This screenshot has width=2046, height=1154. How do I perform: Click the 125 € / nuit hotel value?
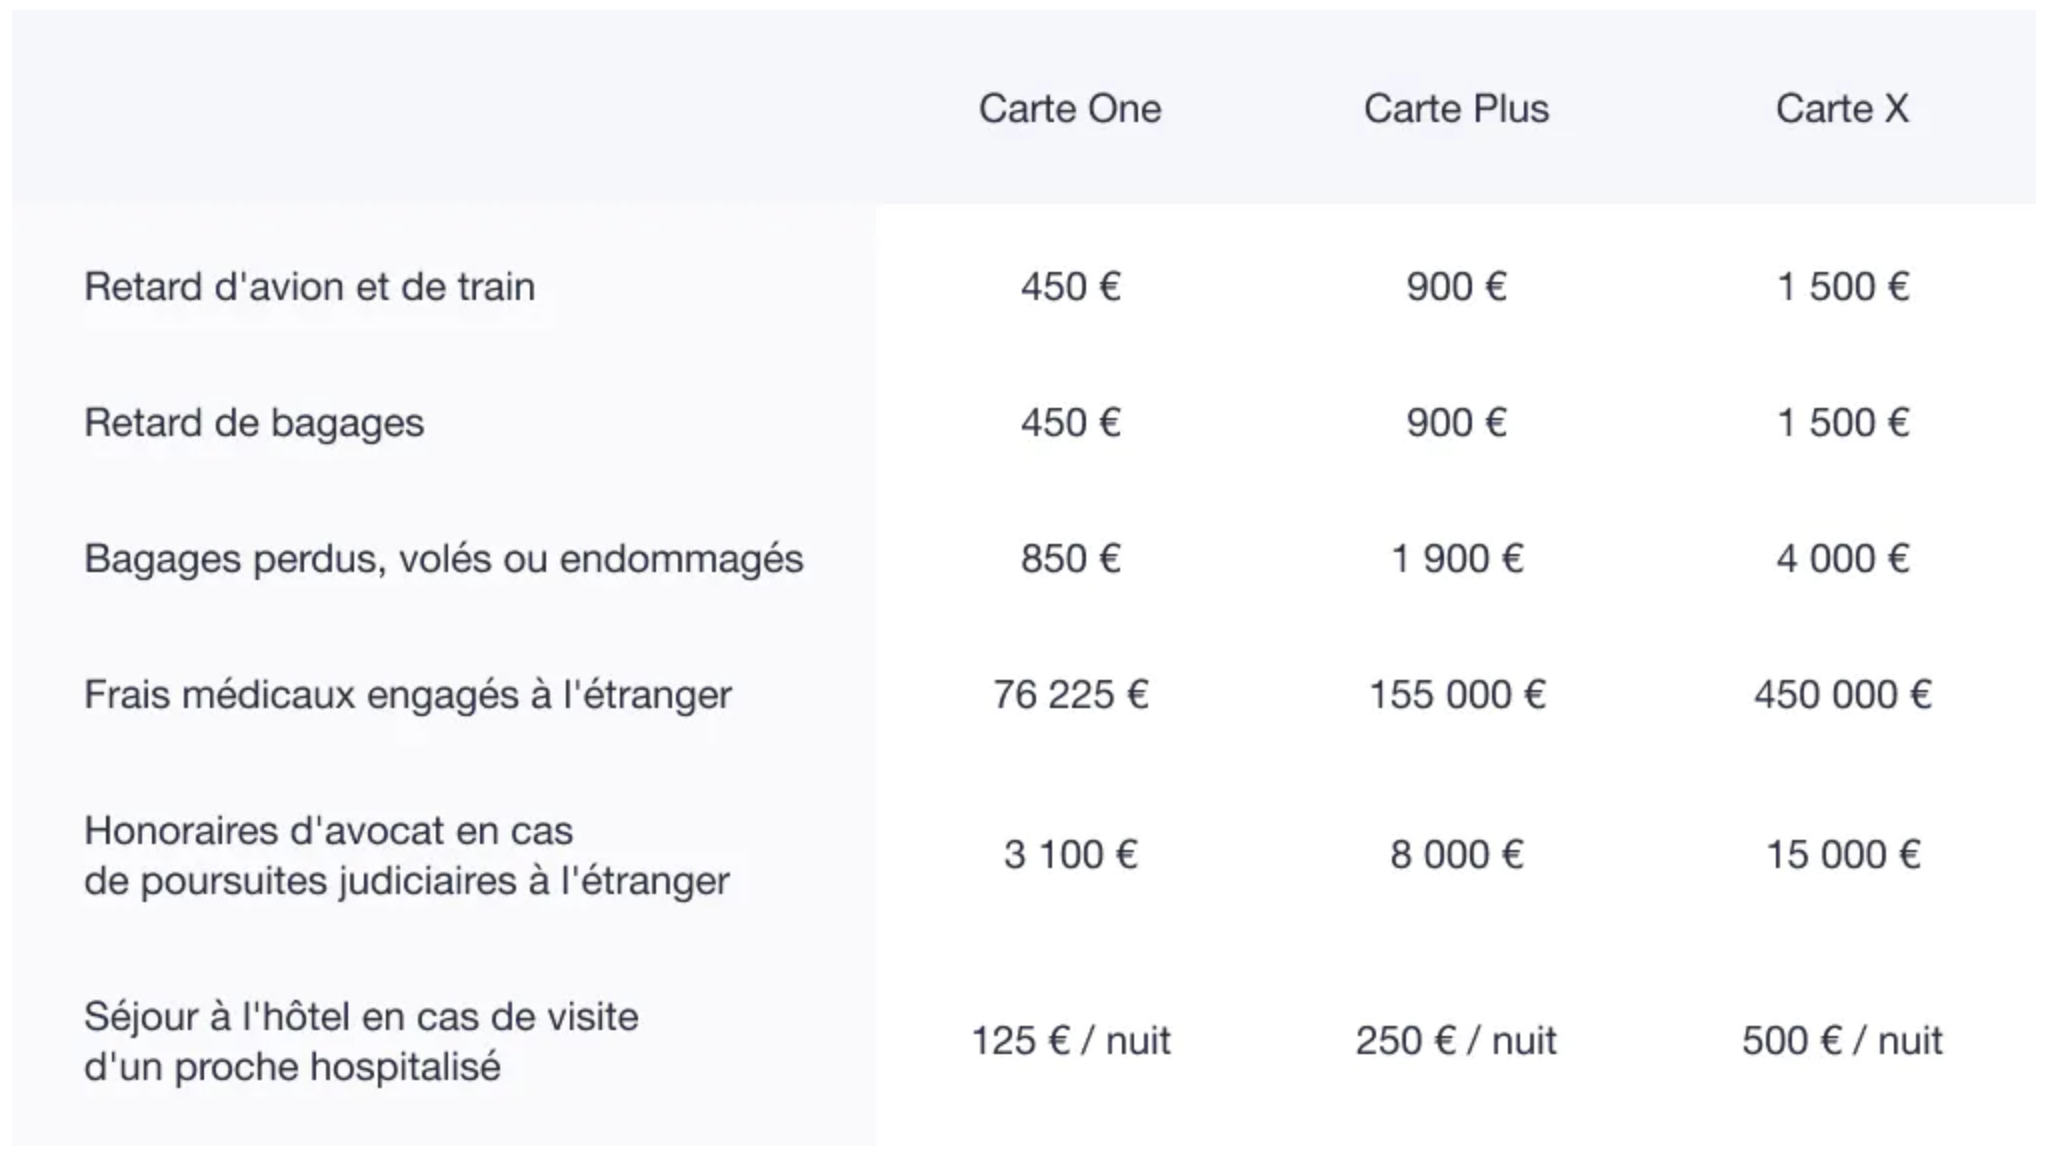tap(1070, 1041)
